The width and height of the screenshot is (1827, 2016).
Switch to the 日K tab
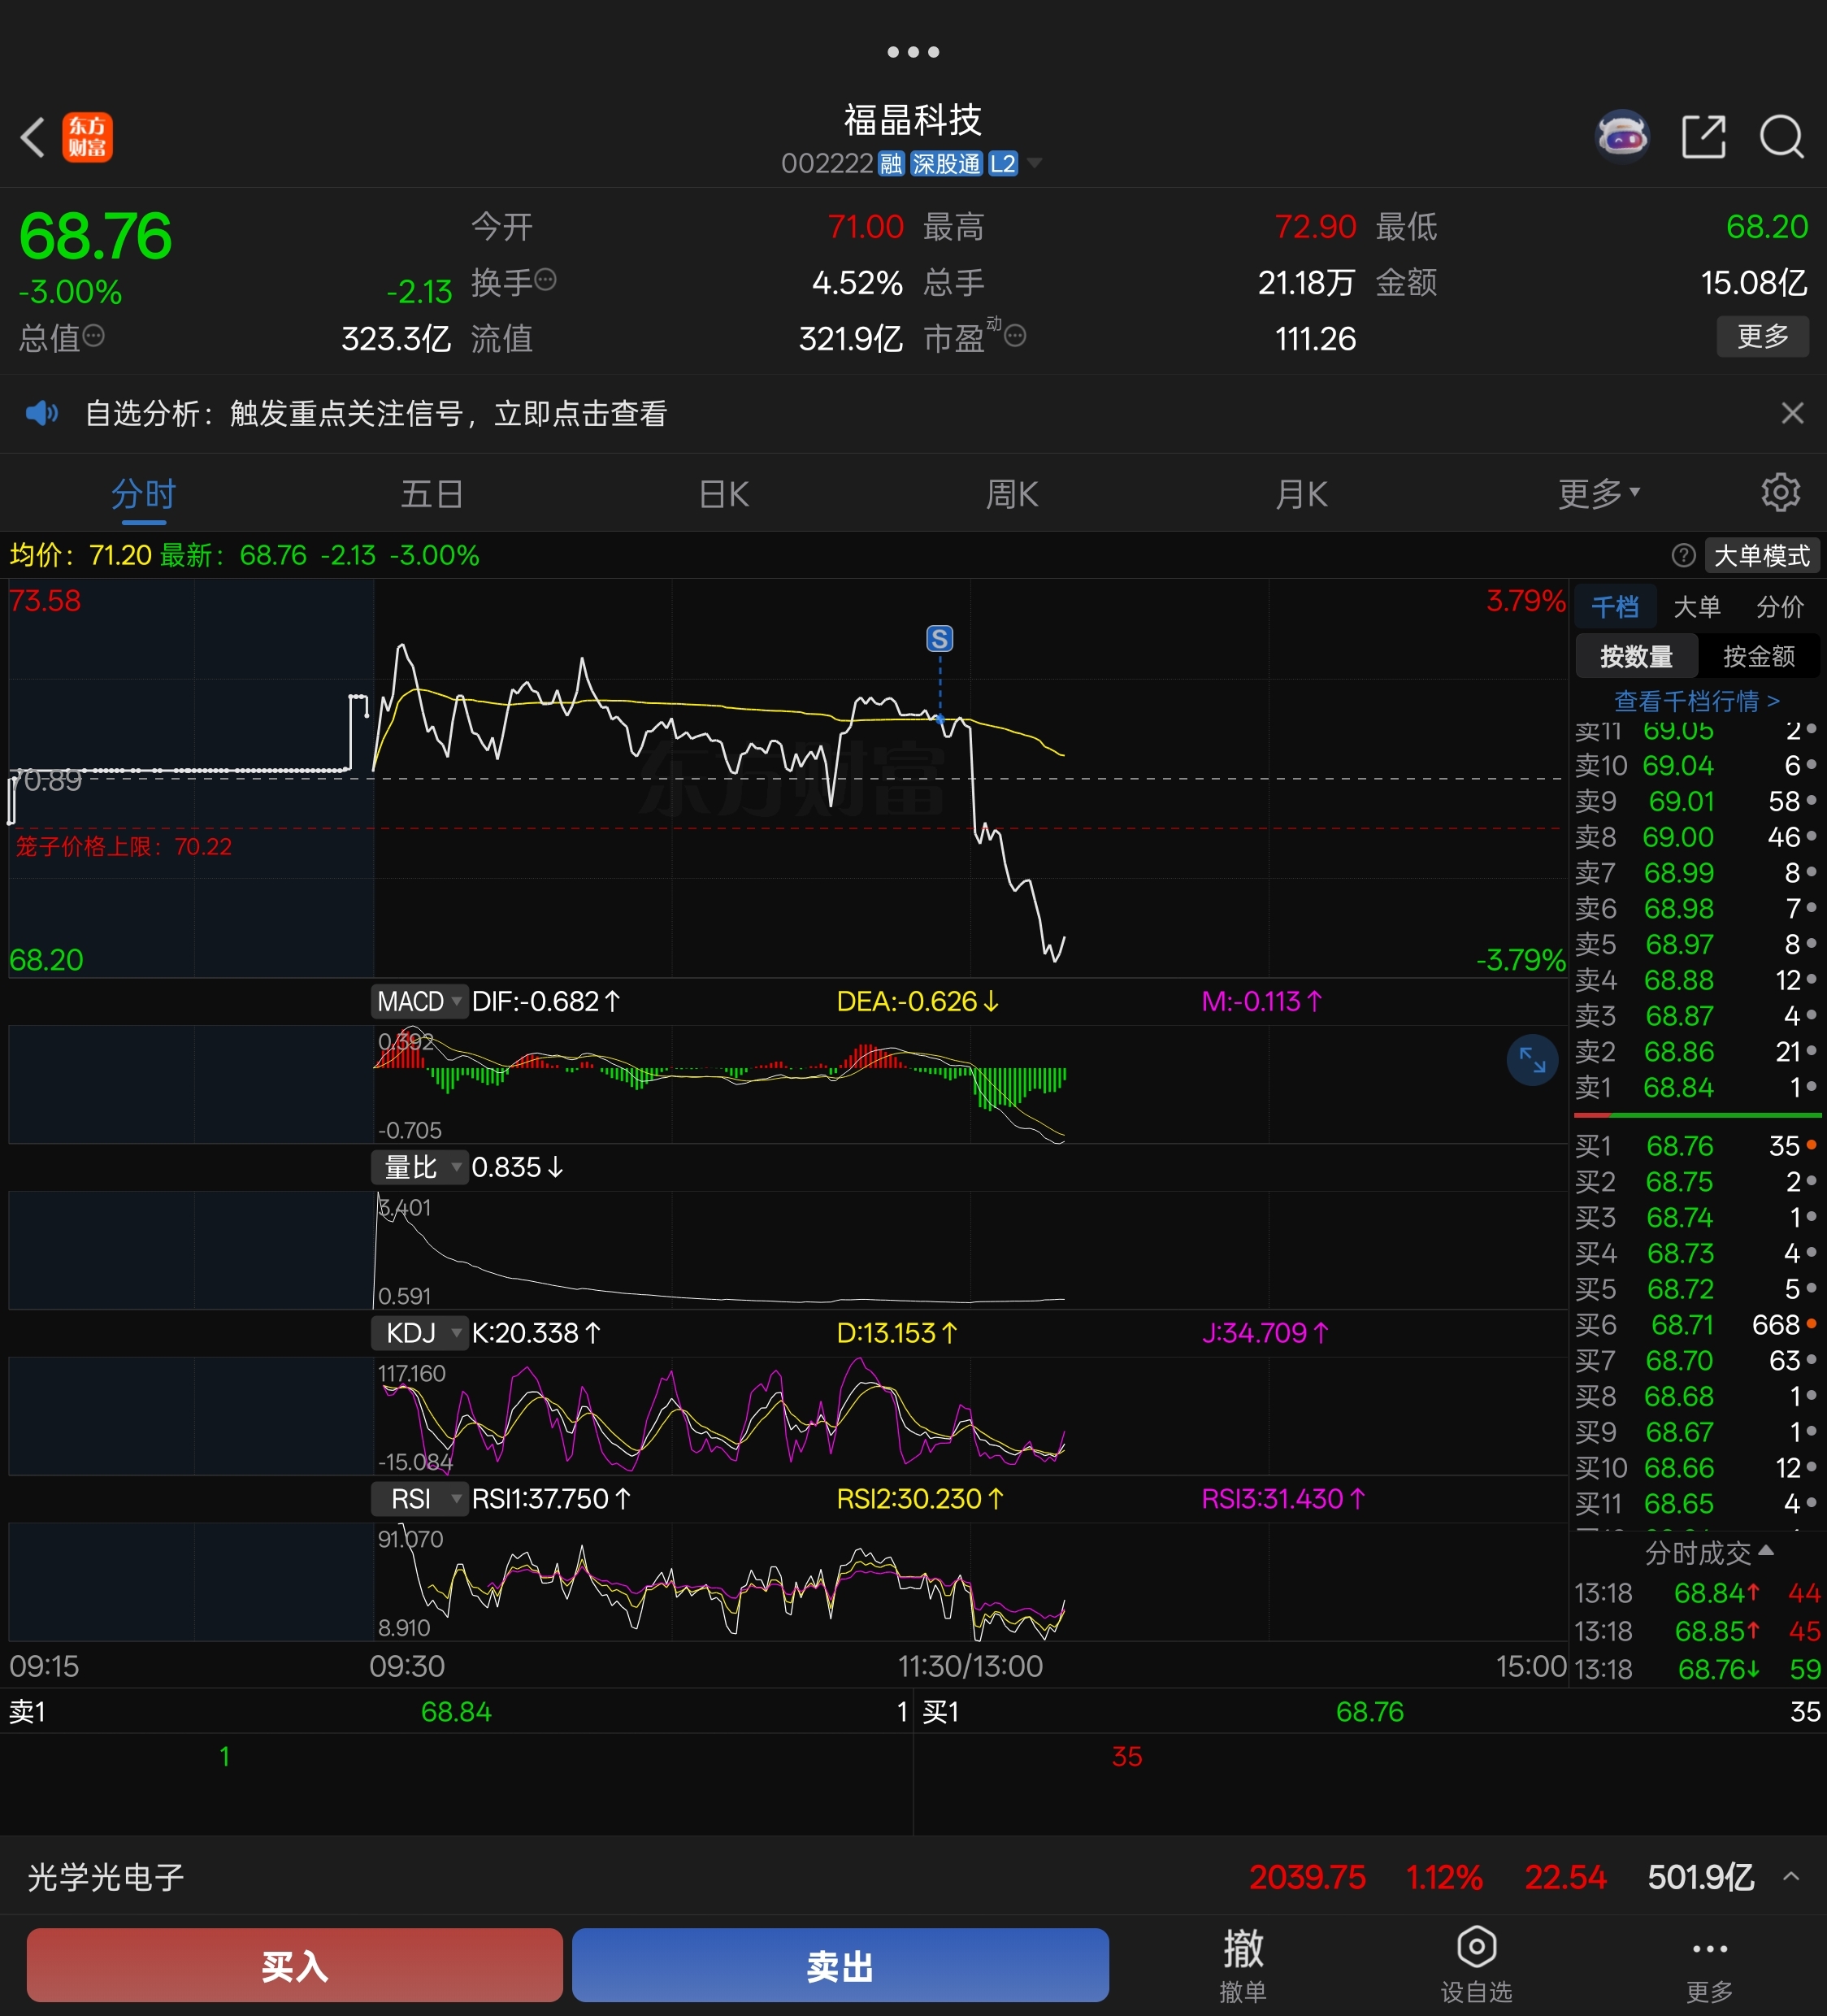coord(723,493)
